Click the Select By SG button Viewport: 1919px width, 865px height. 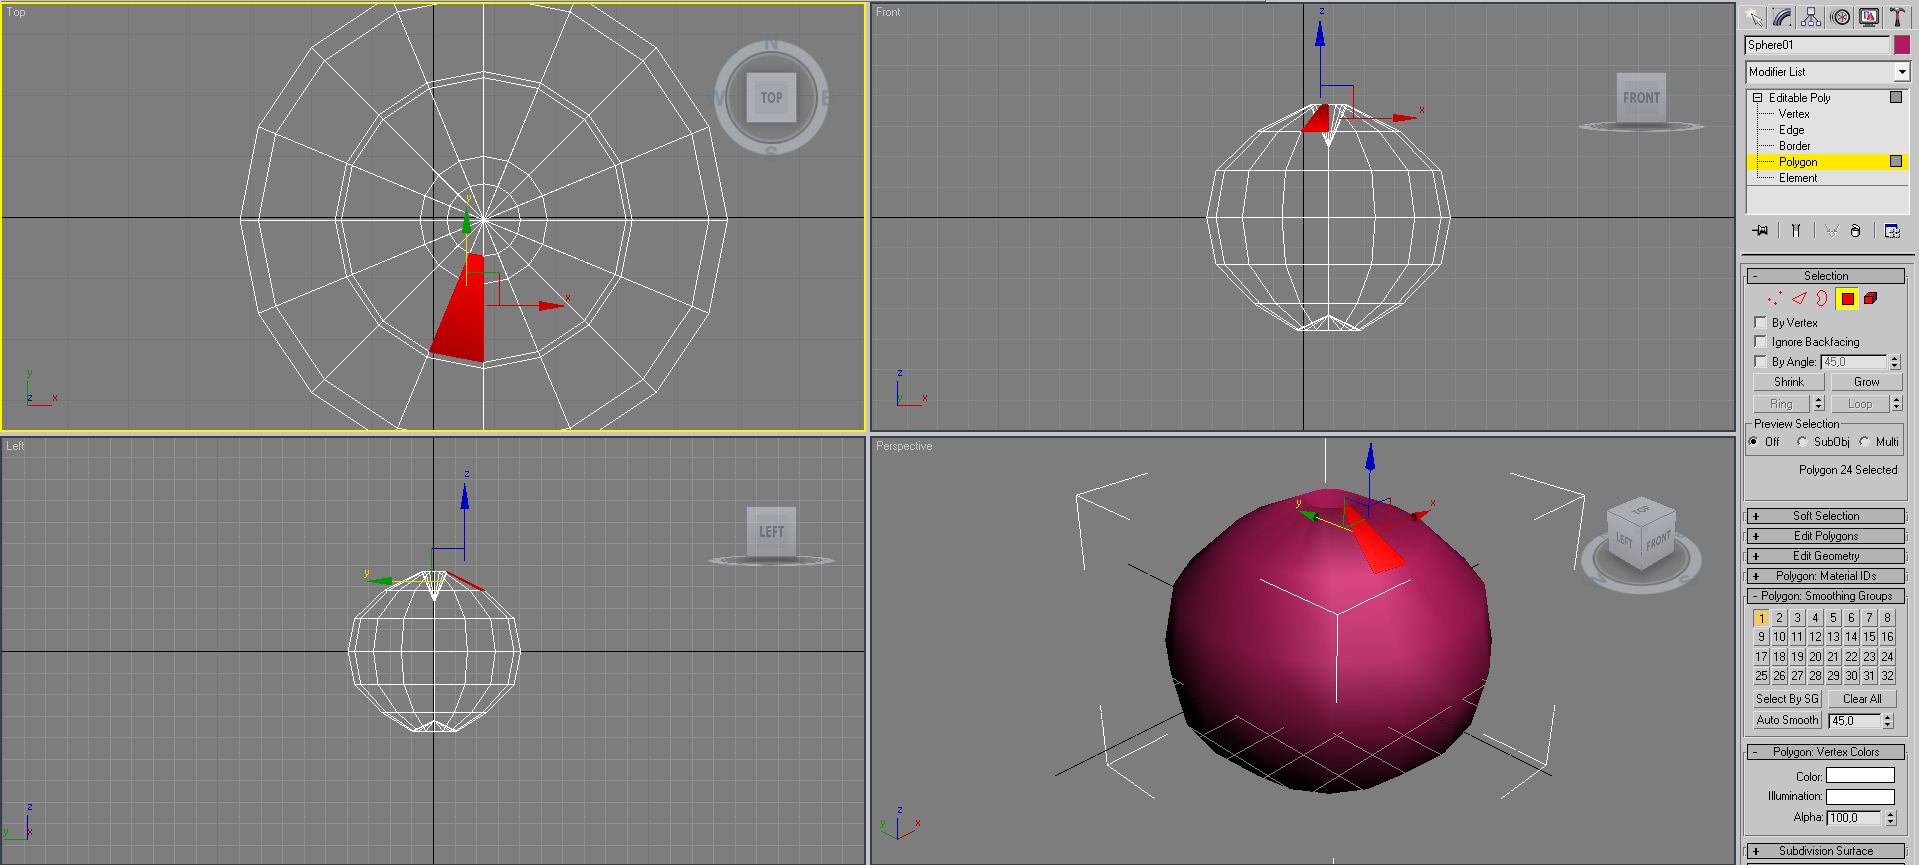tap(1787, 699)
